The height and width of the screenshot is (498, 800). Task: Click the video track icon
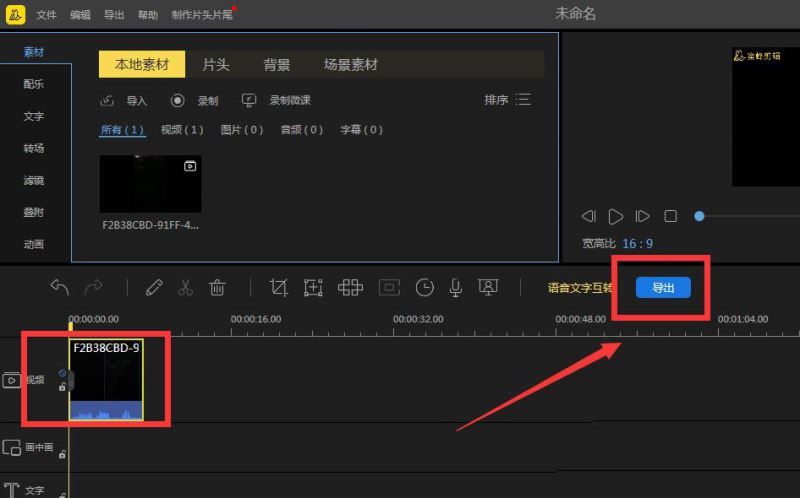pyautogui.click(x=11, y=380)
